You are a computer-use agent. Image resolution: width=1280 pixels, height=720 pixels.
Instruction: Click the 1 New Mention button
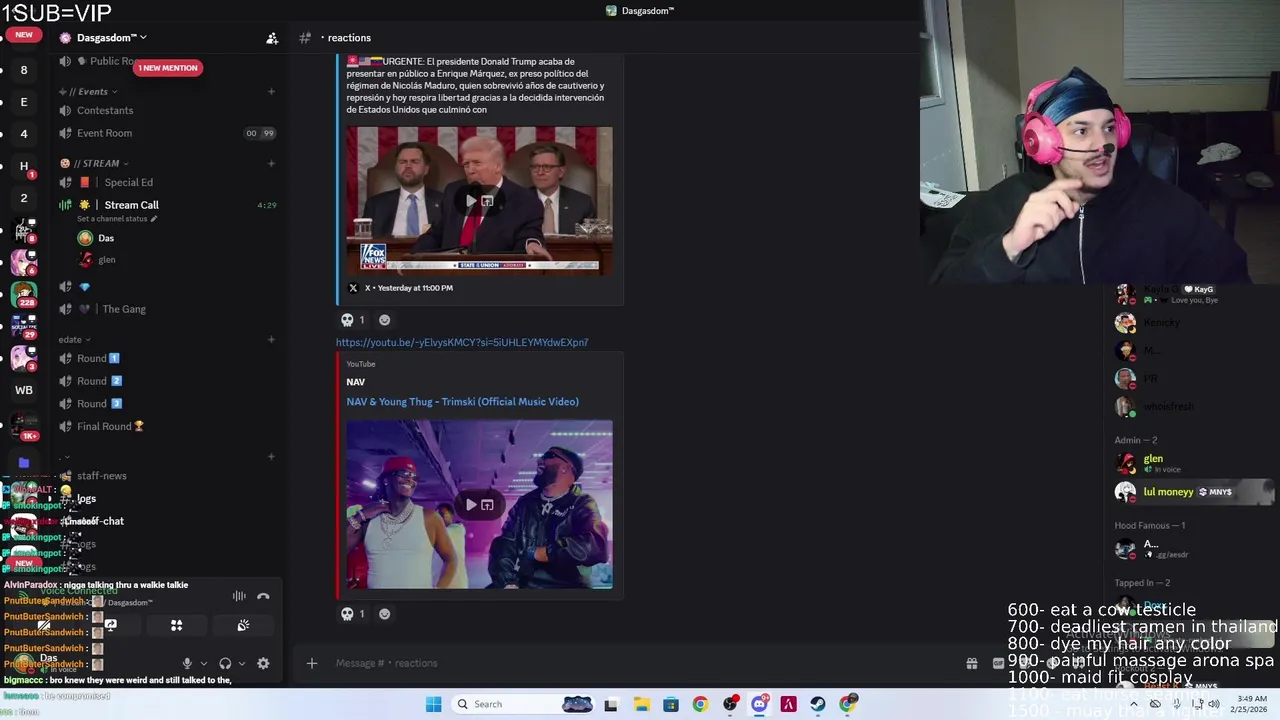167,68
